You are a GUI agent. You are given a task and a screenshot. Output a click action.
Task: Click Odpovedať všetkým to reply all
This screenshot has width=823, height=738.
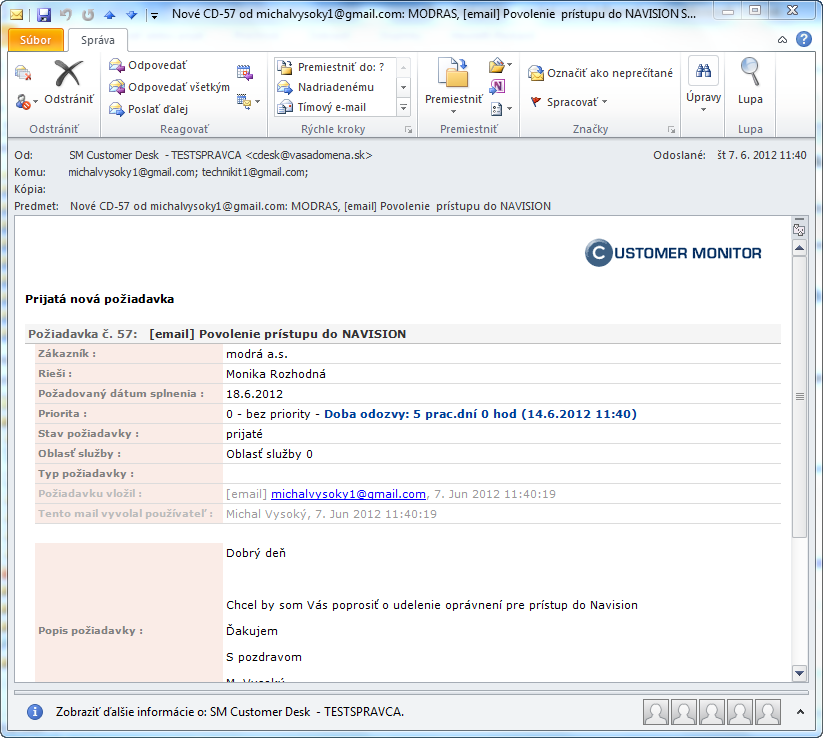tap(169, 87)
